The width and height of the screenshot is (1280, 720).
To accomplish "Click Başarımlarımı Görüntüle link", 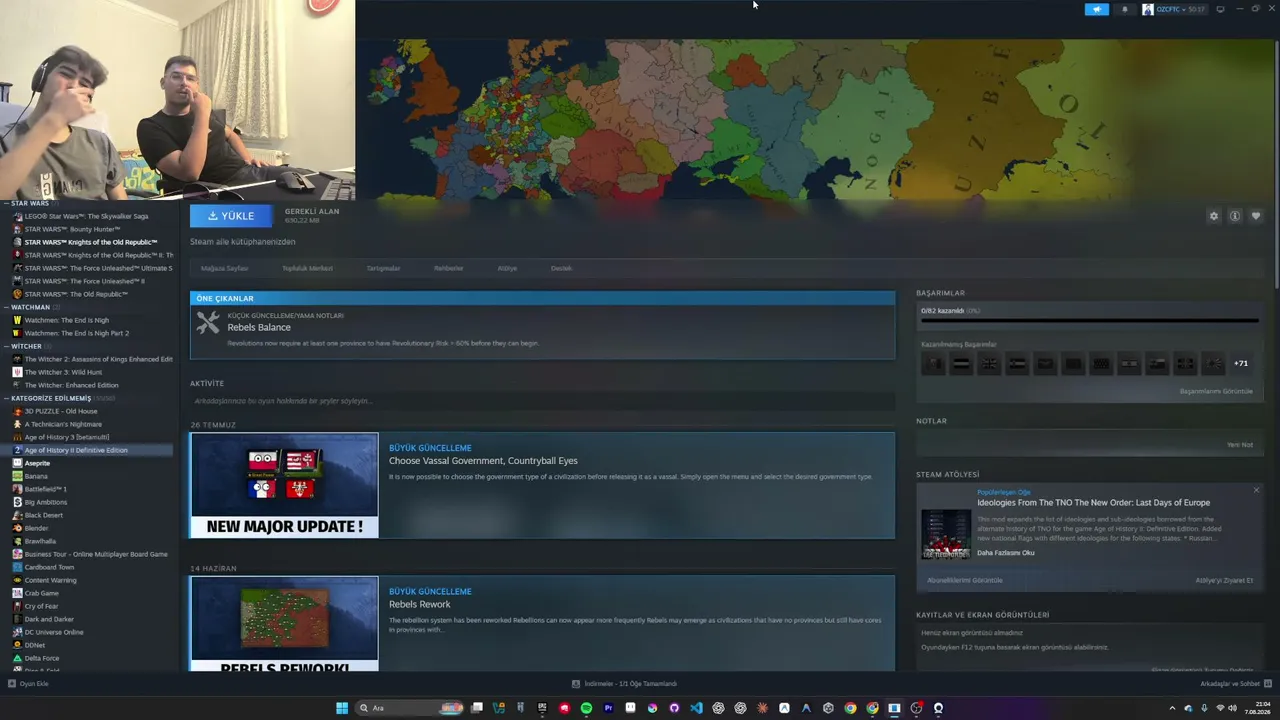I will point(1216,391).
